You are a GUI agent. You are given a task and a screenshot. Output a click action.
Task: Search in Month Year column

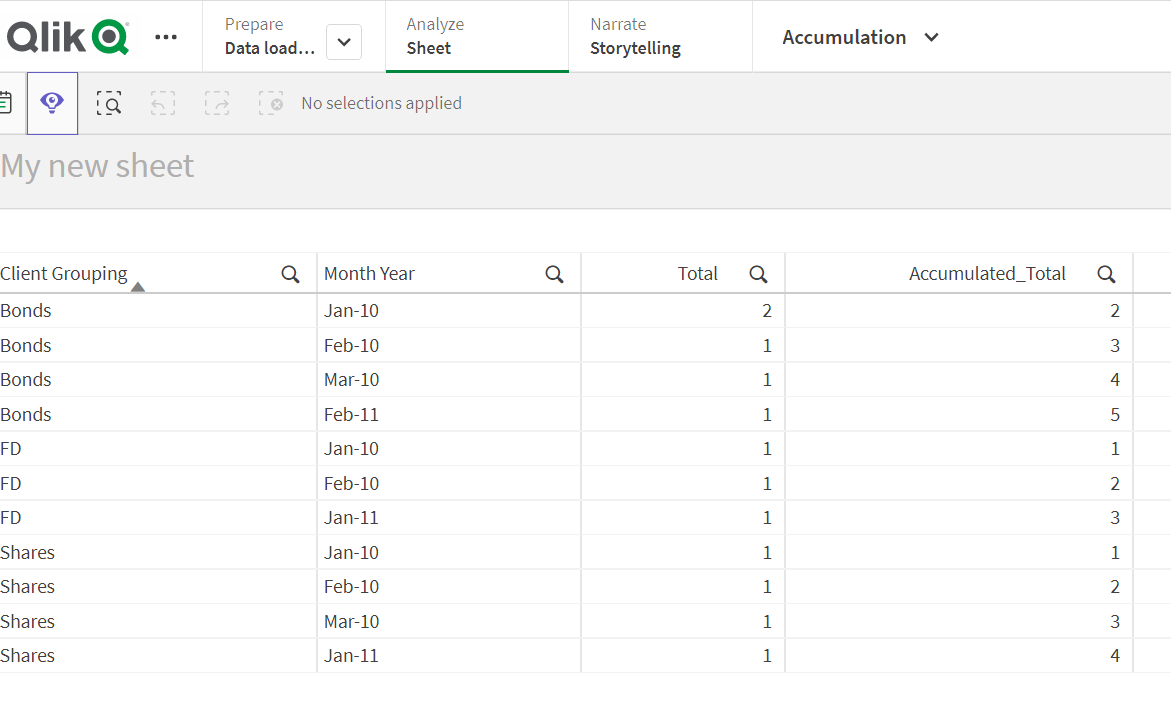click(x=554, y=274)
